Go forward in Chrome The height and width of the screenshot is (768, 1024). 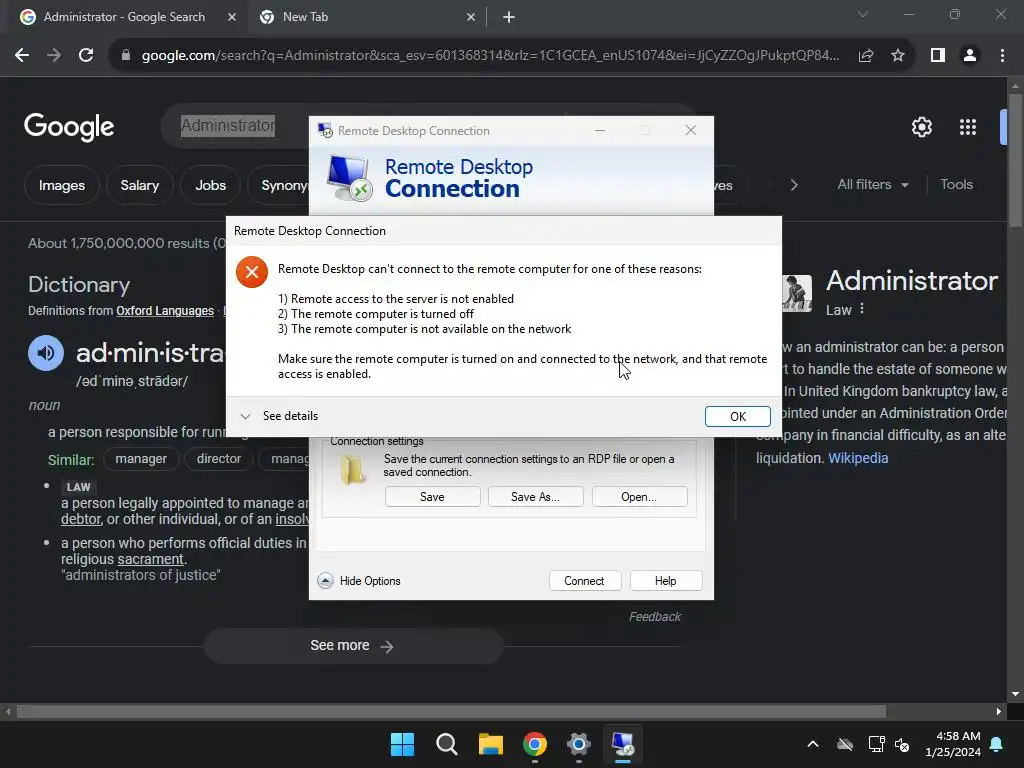(x=54, y=56)
